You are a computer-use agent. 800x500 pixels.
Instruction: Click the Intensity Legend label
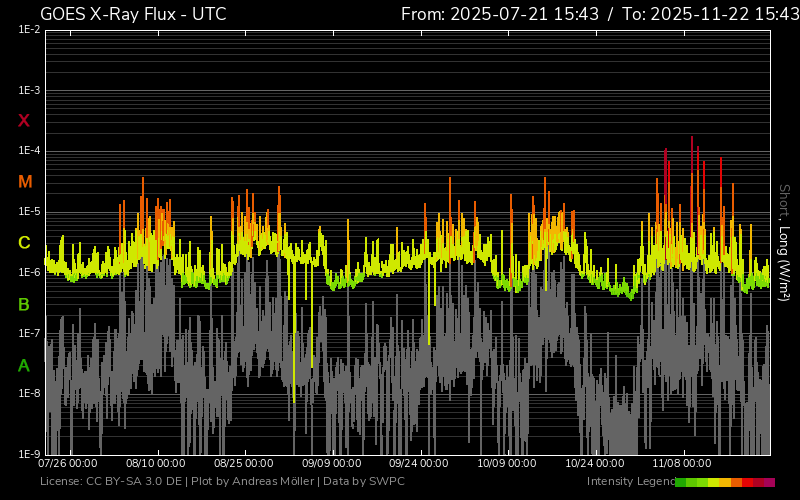[x=629, y=482]
